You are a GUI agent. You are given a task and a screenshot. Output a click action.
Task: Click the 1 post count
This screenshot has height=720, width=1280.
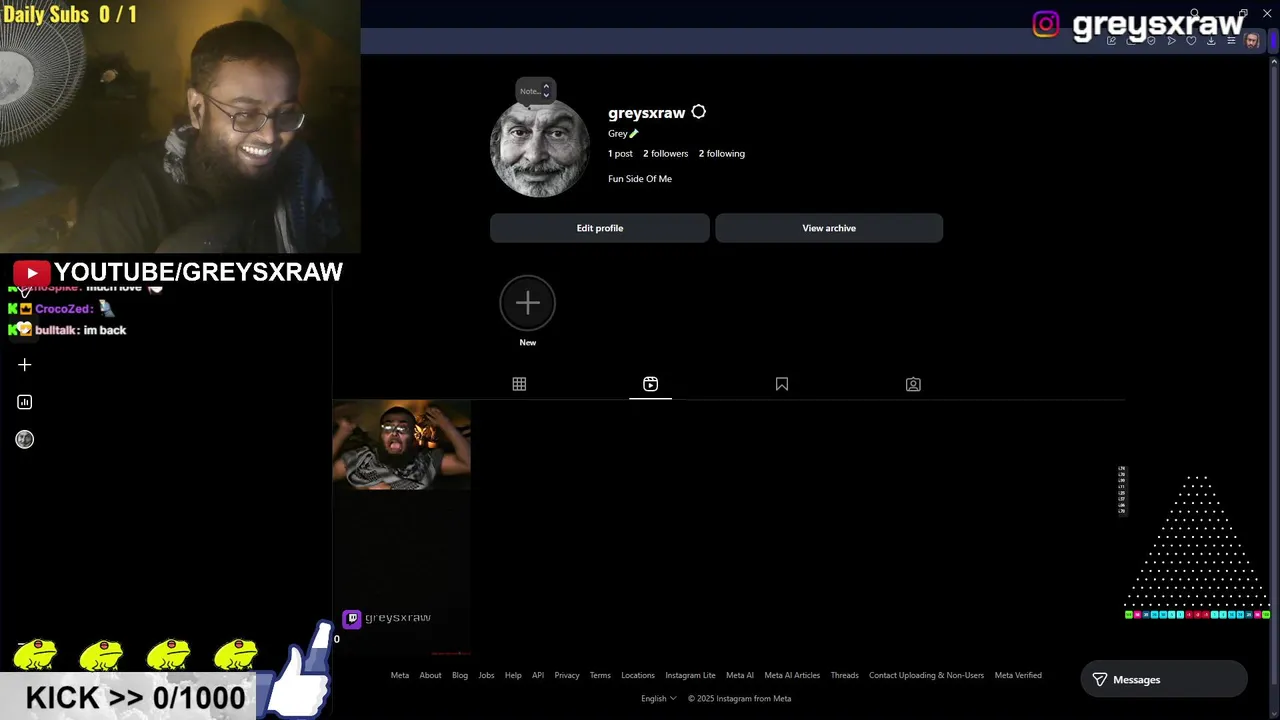pyautogui.click(x=620, y=153)
